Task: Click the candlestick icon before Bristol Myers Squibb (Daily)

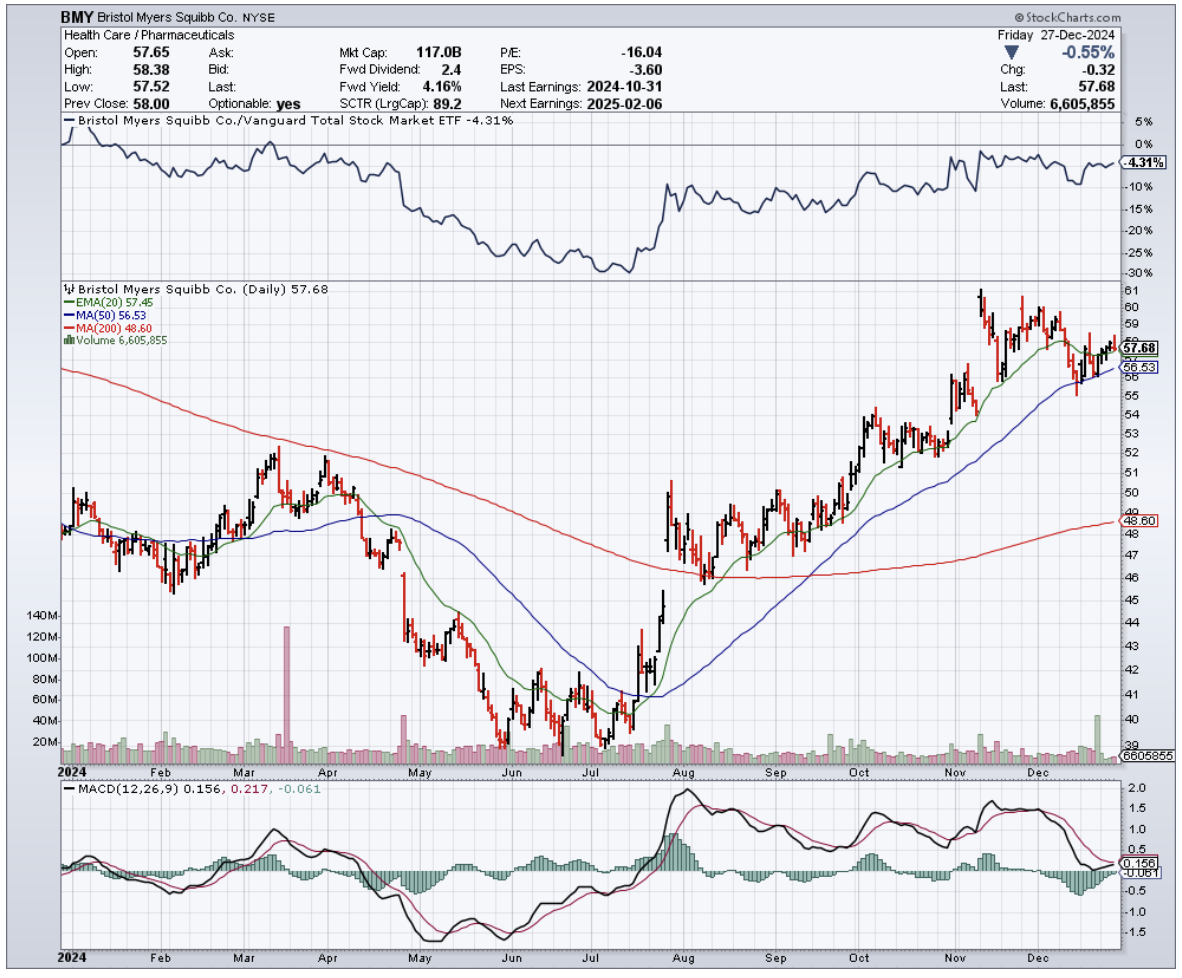Action: coord(68,288)
